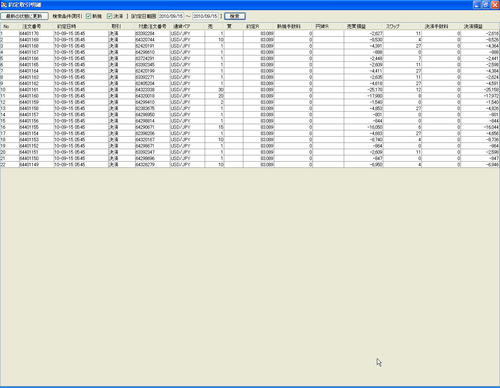Select order number 64401155 cell

(x=36, y=127)
